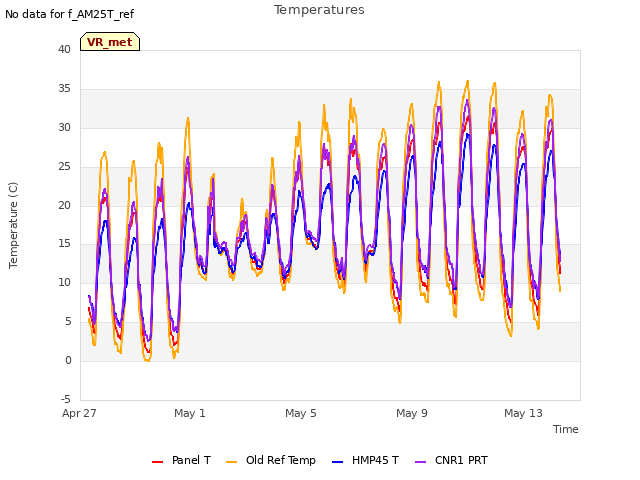The height and width of the screenshot is (480, 640).
Task: Click the 5 y-axis tick label
Action: click(x=68, y=322)
